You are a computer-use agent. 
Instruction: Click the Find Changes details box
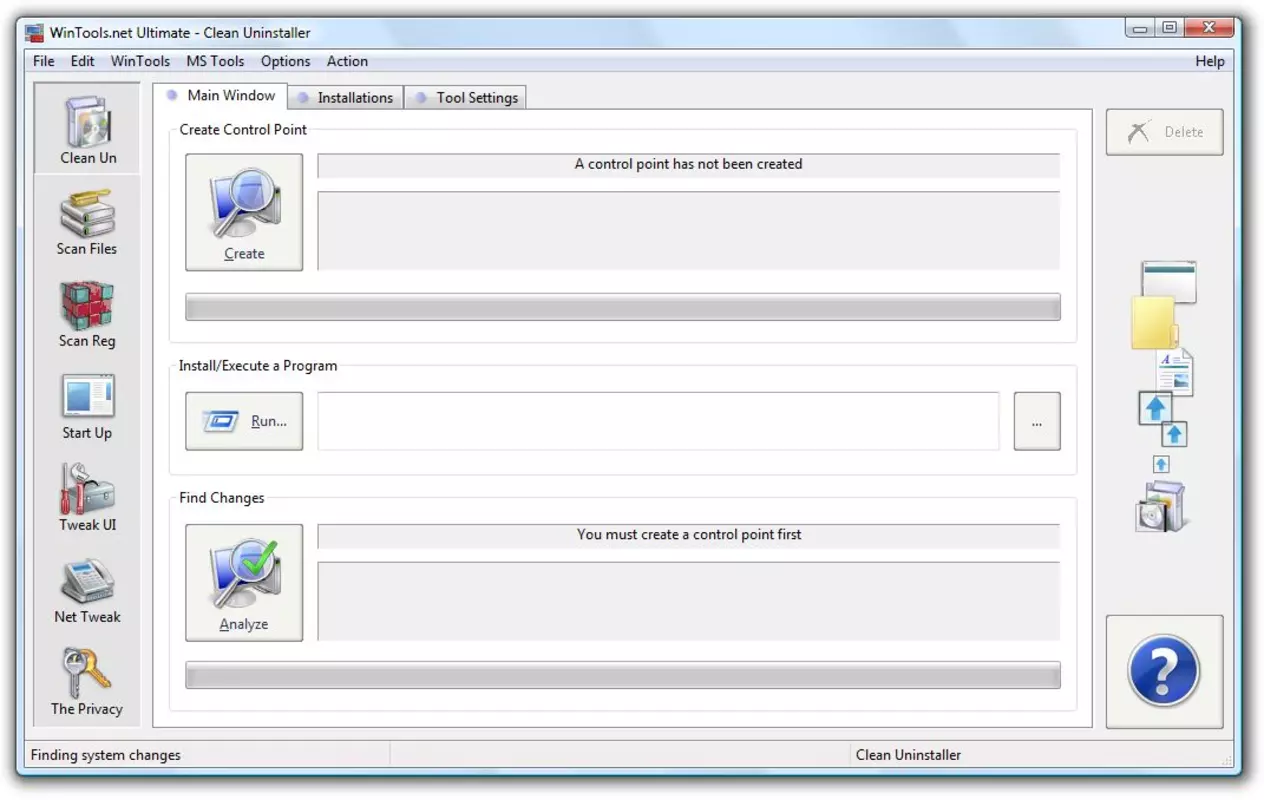click(x=688, y=601)
